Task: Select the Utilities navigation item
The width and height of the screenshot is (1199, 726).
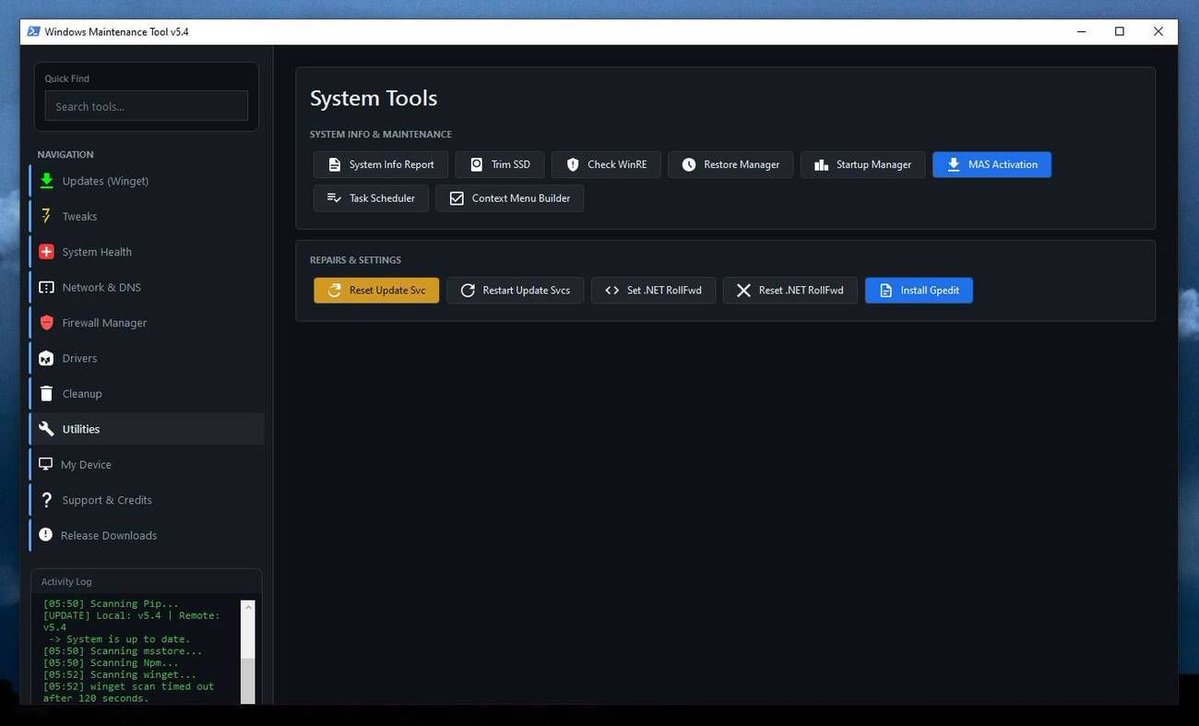Action: point(147,428)
